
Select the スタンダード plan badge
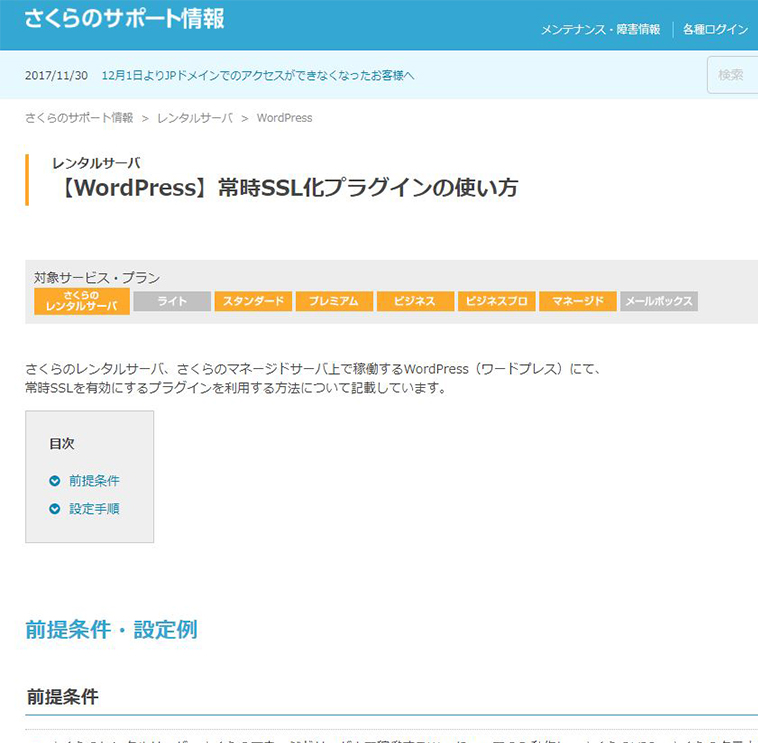253,301
